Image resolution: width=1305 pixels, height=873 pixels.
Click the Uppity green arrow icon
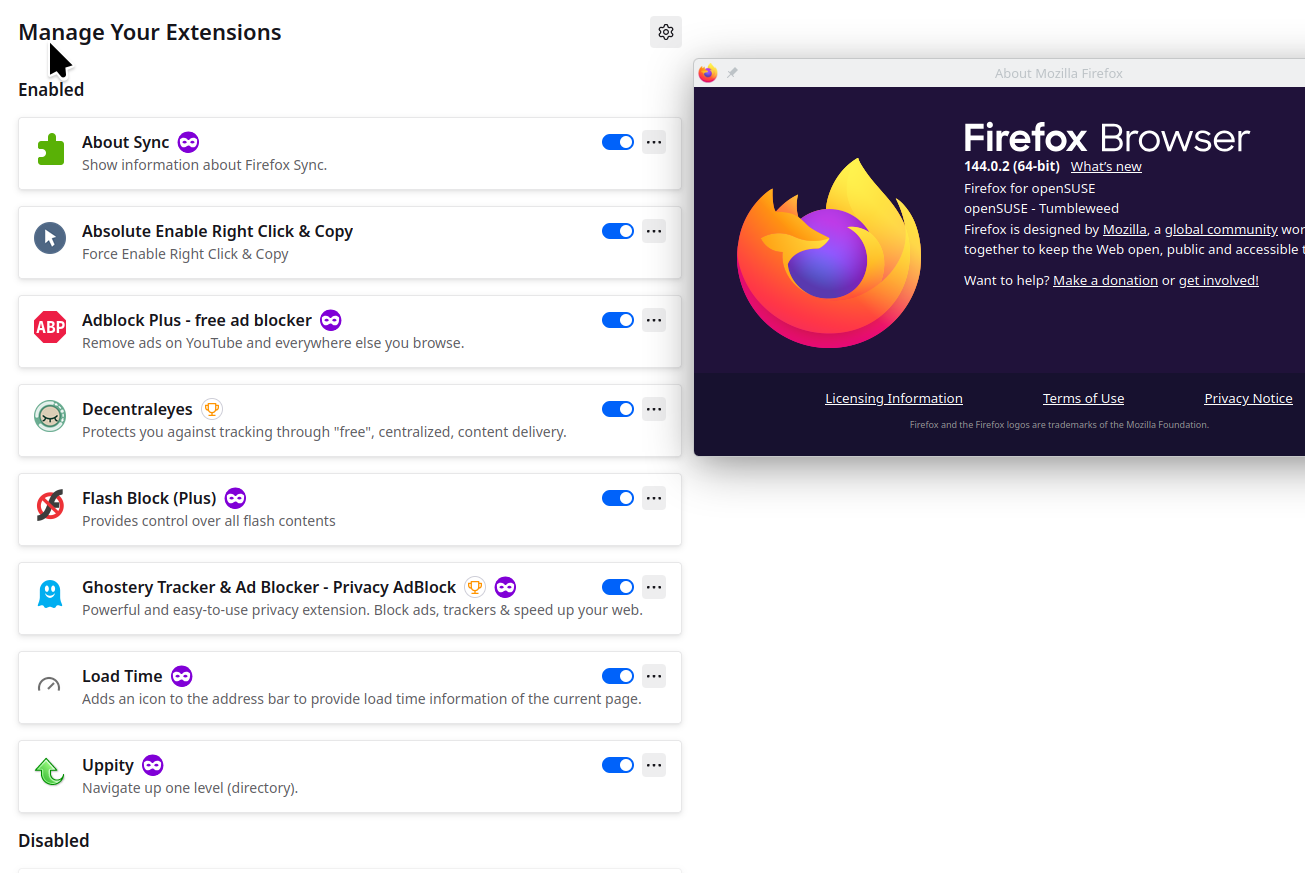pos(50,772)
